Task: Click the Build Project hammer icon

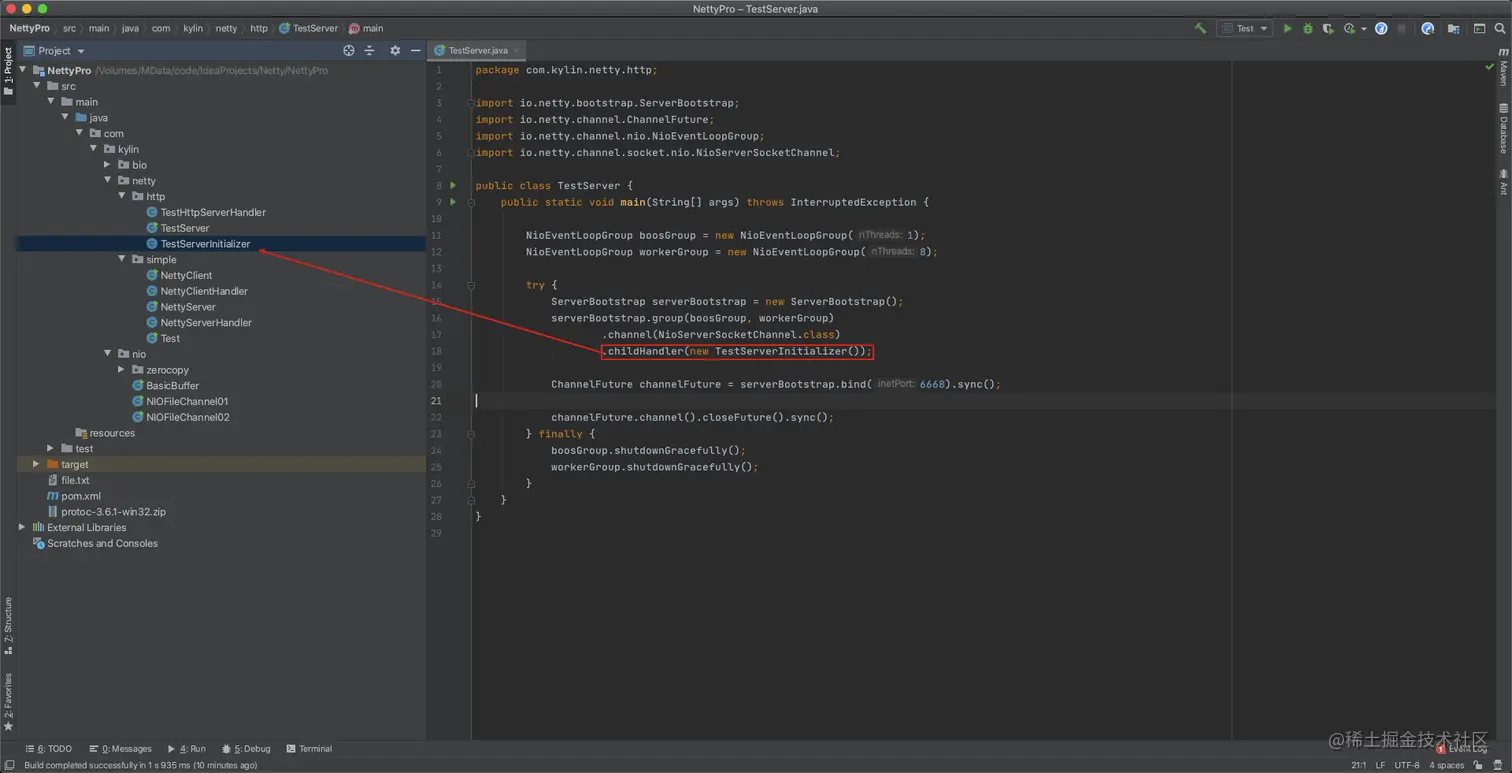Action: click(x=1200, y=28)
